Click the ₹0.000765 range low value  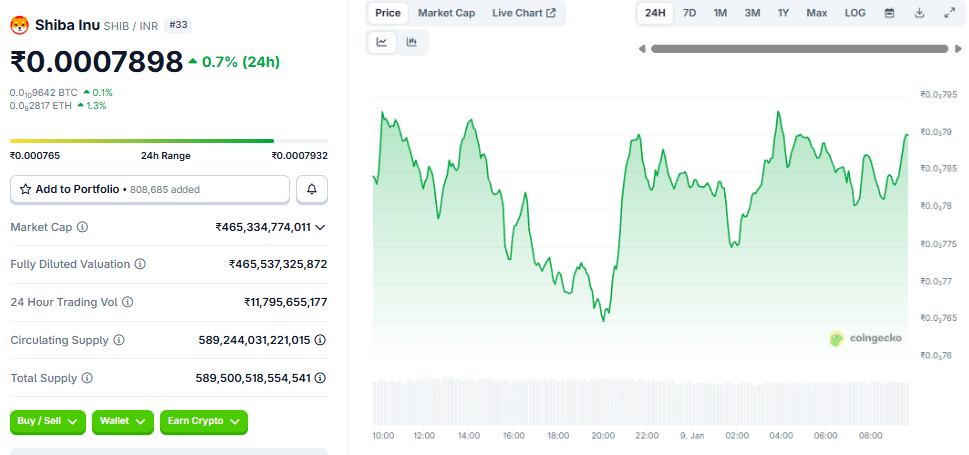[x=35, y=156]
